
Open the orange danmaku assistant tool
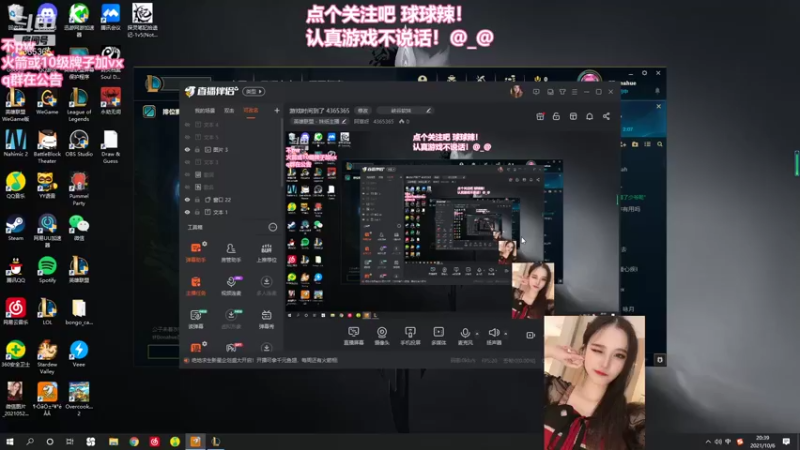click(196, 252)
